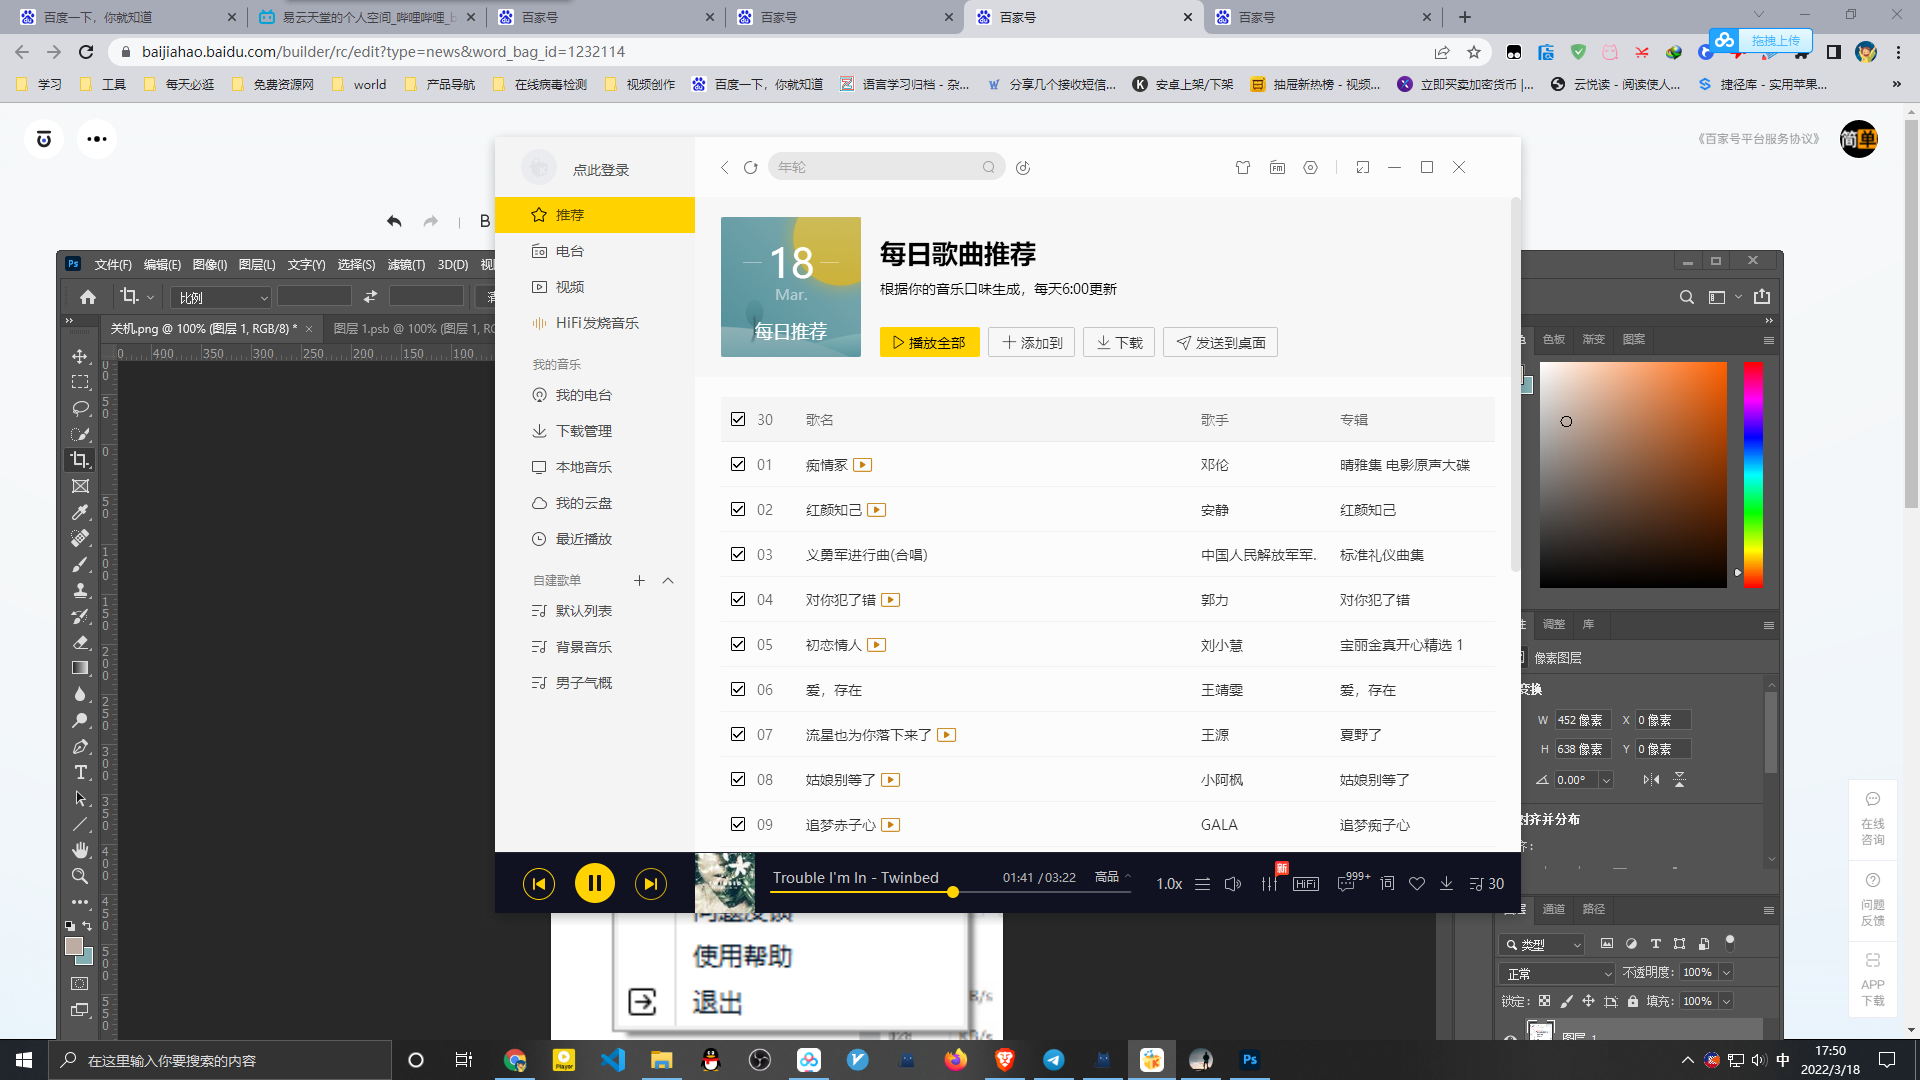The height and width of the screenshot is (1080, 1920).
Task: Open the 类型 layer filter dropdown
Action: pyautogui.click(x=1542, y=944)
